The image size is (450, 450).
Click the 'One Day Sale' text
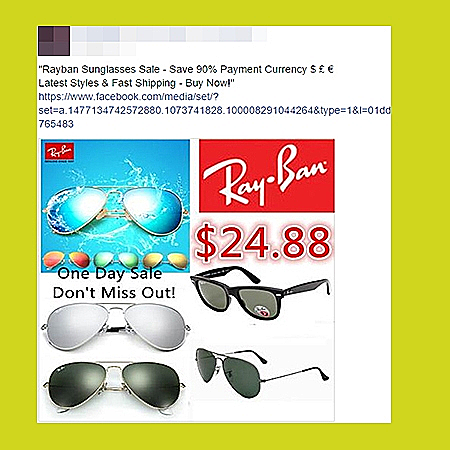click(x=110, y=274)
